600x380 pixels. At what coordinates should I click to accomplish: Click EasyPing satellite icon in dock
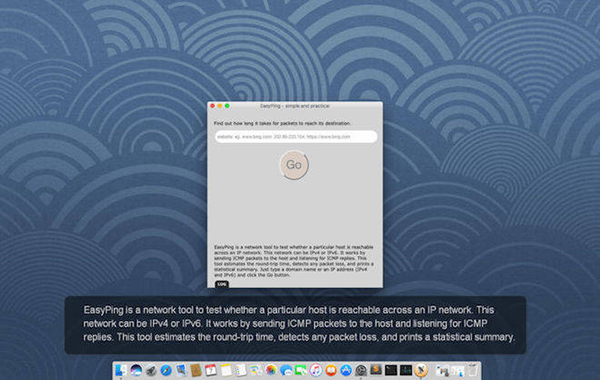pos(421,370)
